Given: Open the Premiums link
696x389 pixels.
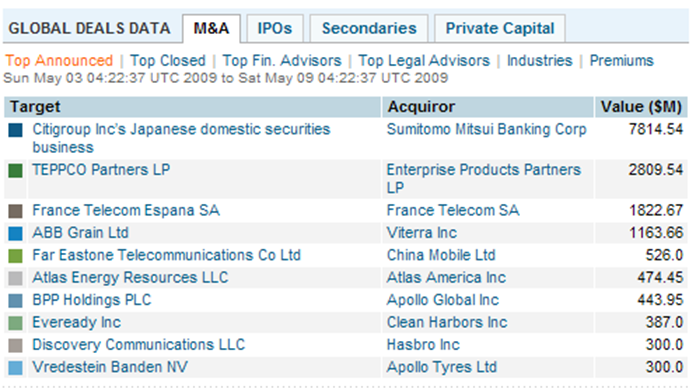Looking at the screenshot, I should 621,60.
